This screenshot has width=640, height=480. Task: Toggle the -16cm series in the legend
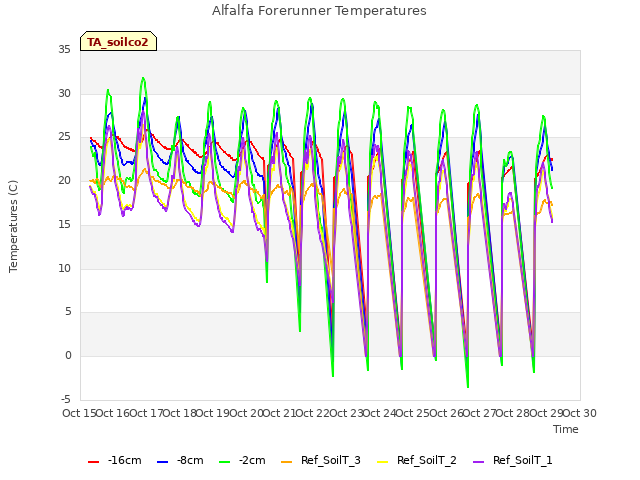pyautogui.click(x=115, y=460)
